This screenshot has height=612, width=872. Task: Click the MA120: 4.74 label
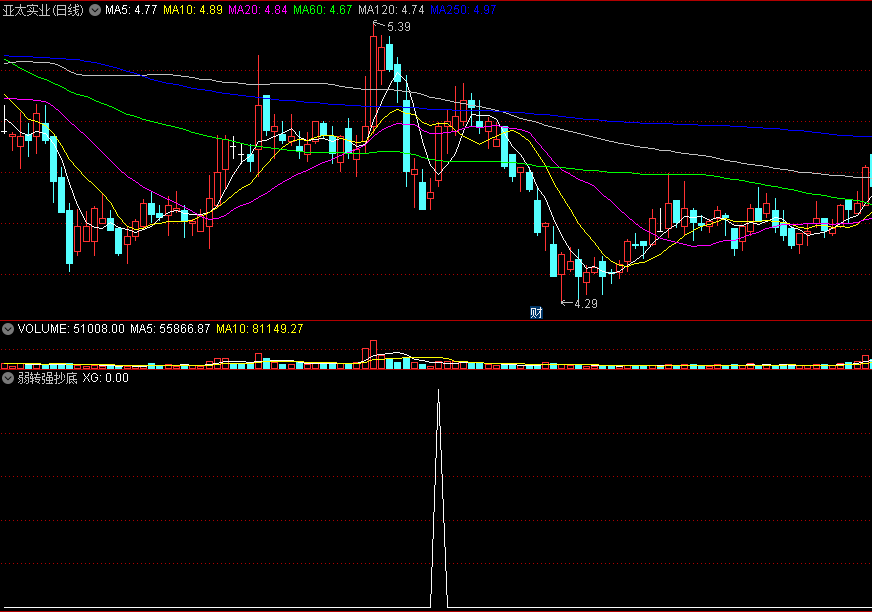click(391, 10)
